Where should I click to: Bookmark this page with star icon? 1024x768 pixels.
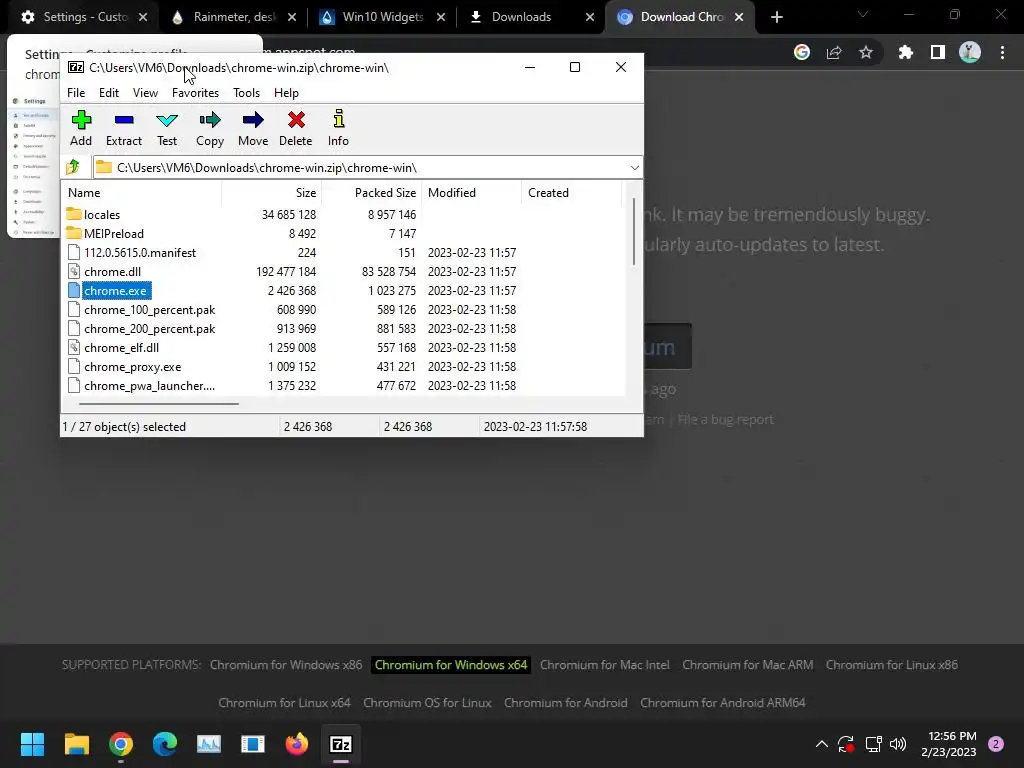866,52
